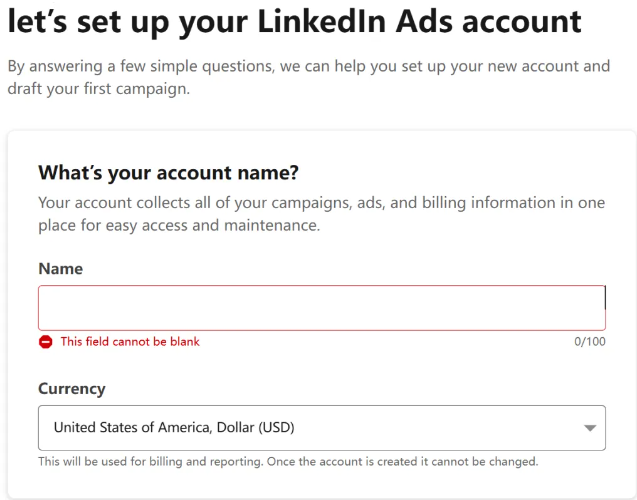The height and width of the screenshot is (500, 637).
Task: Click the LinkedIn Ads account page title
Action: [295, 21]
